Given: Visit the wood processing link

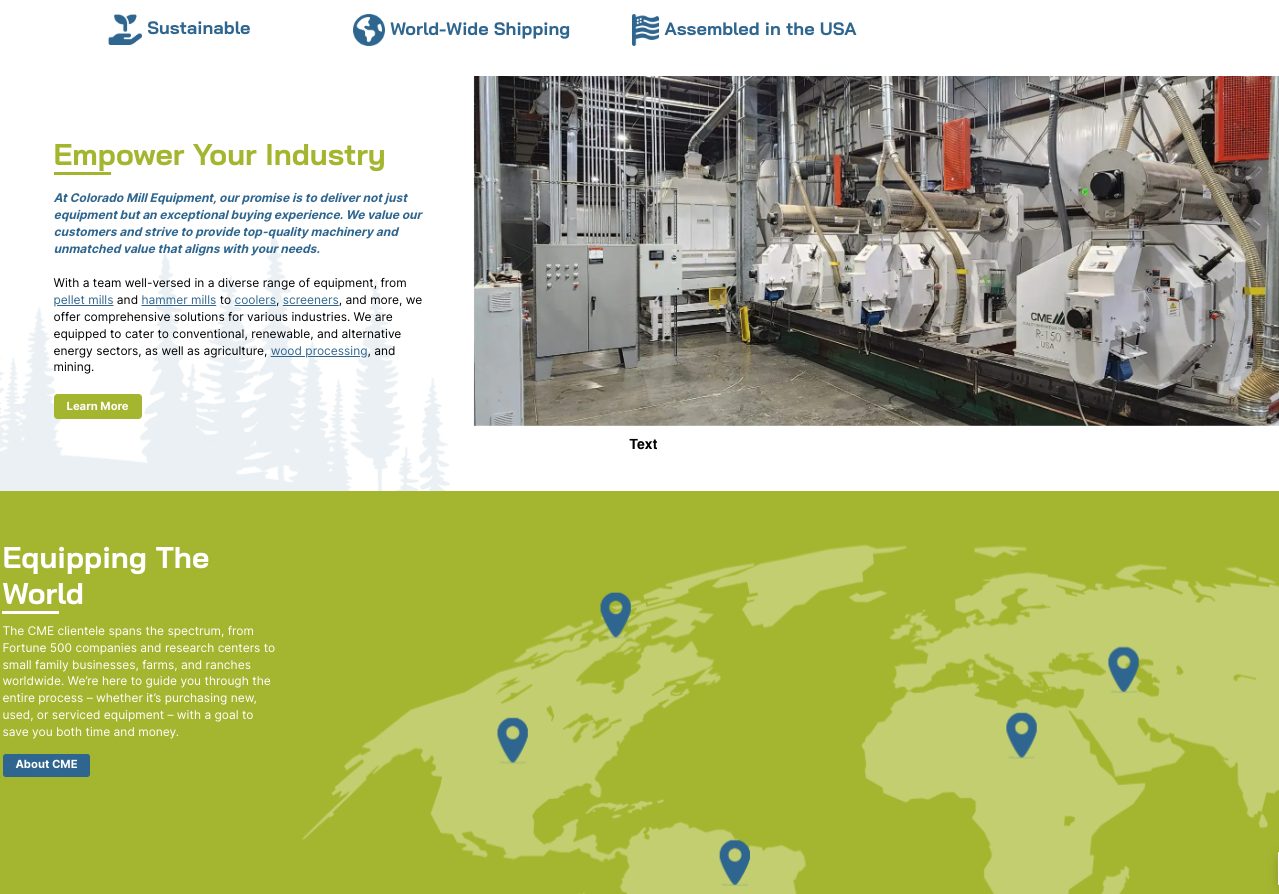Looking at the screenshot, I should pos(319,351).
